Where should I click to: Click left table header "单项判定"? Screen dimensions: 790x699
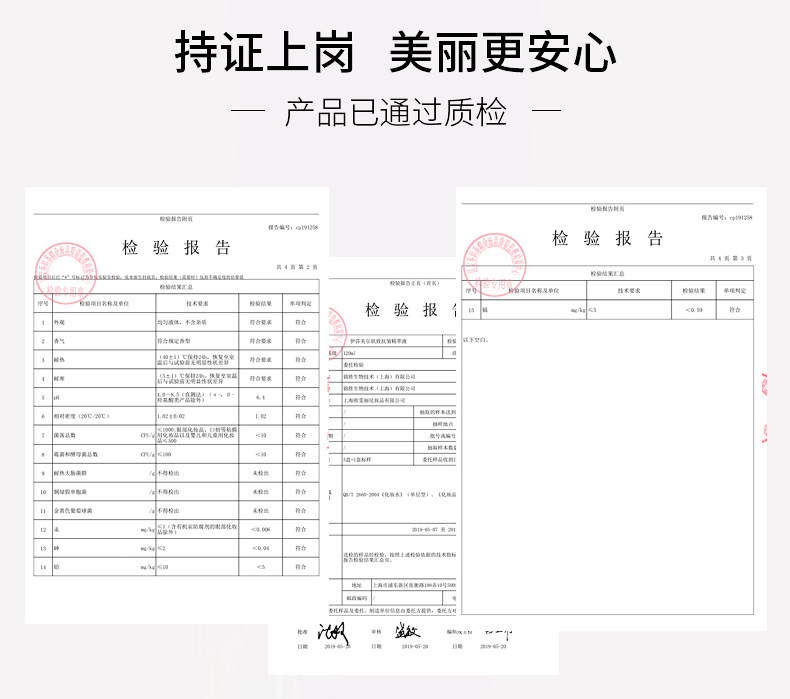[301, 303]
